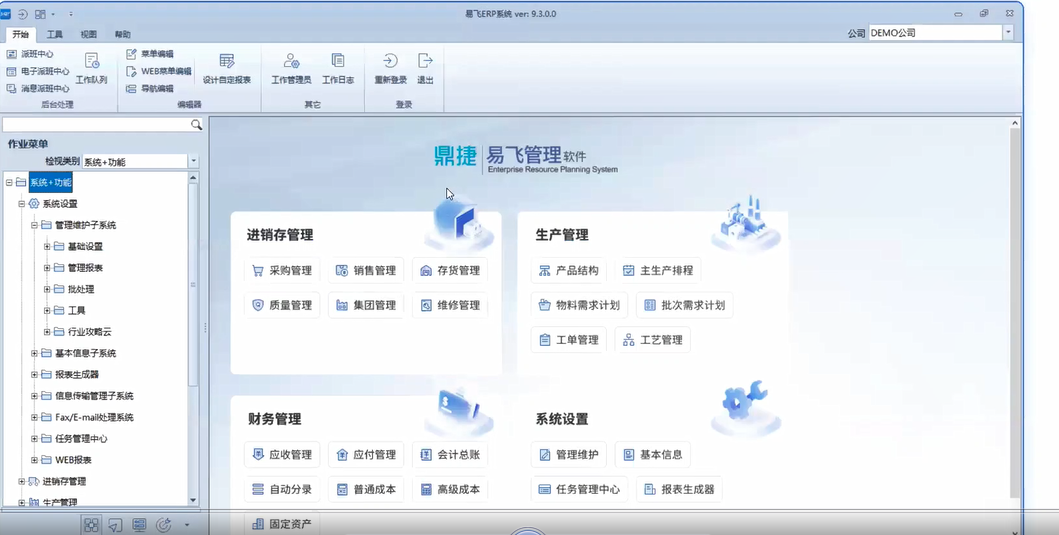
Task: Click the target icon in bottom bar
Action: [163, 524]
